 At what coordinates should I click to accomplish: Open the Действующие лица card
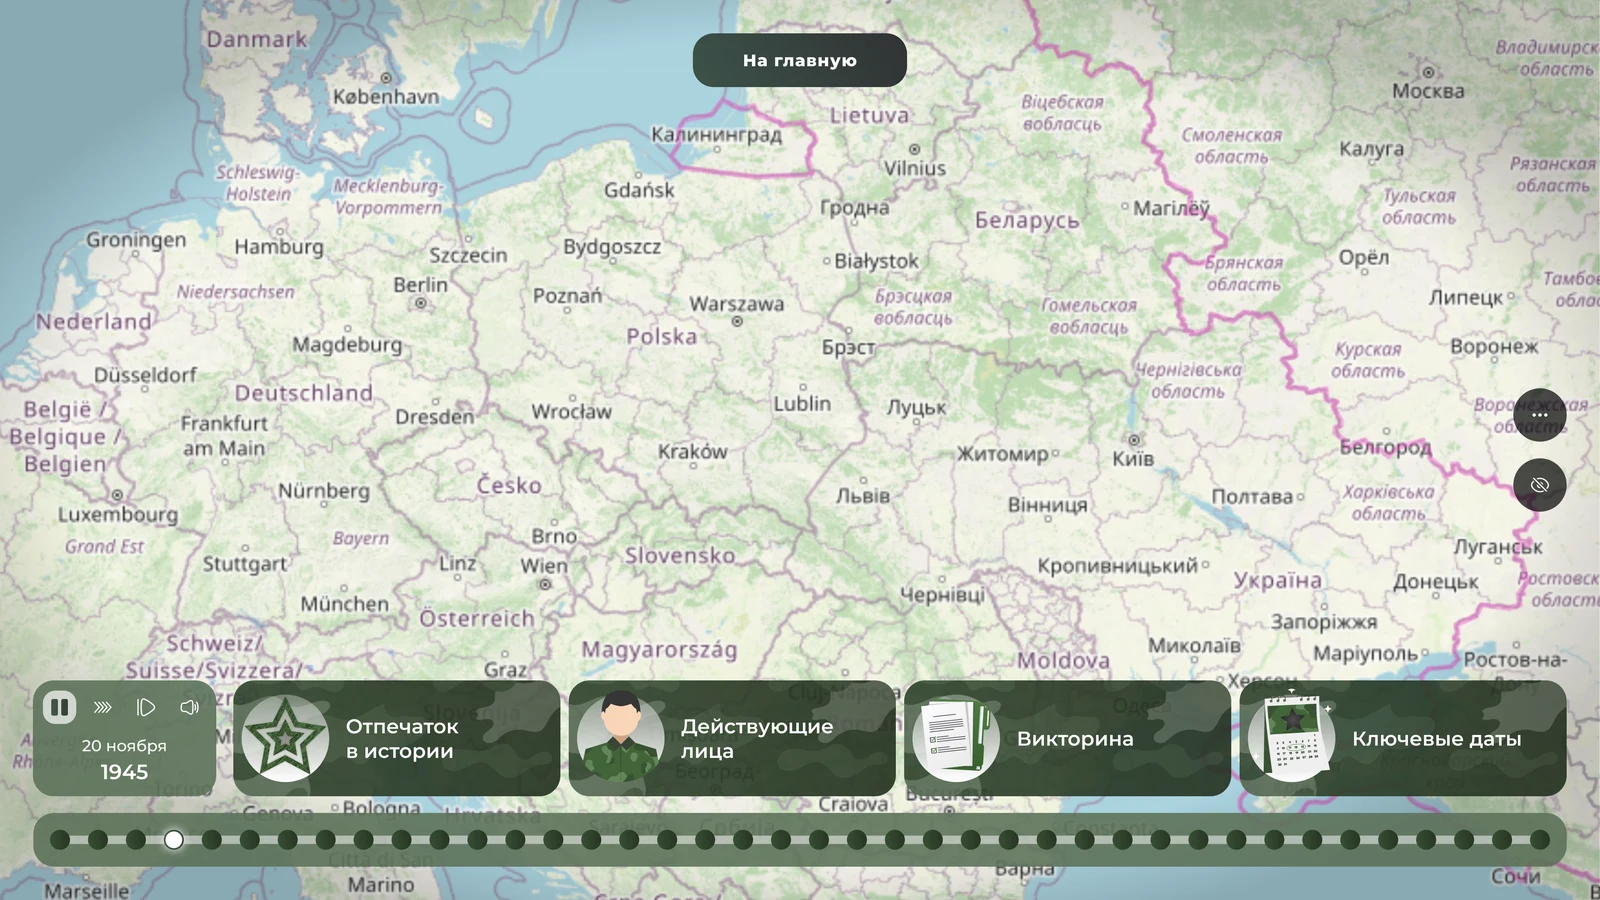[x=732, y=739]
